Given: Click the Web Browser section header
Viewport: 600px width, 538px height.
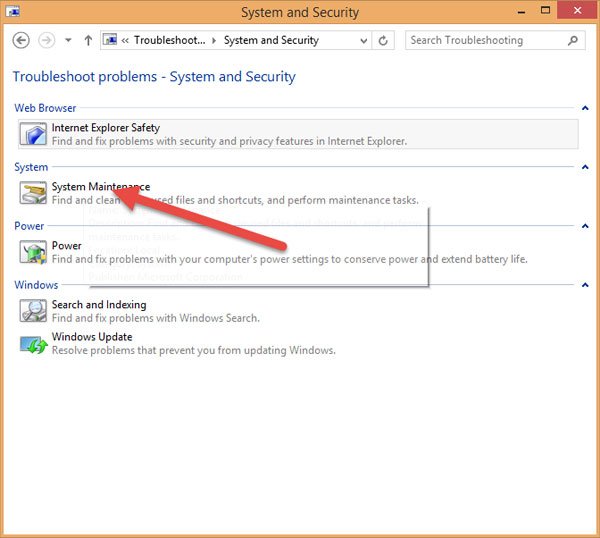Looking at the screenshot, I should 45,108.
